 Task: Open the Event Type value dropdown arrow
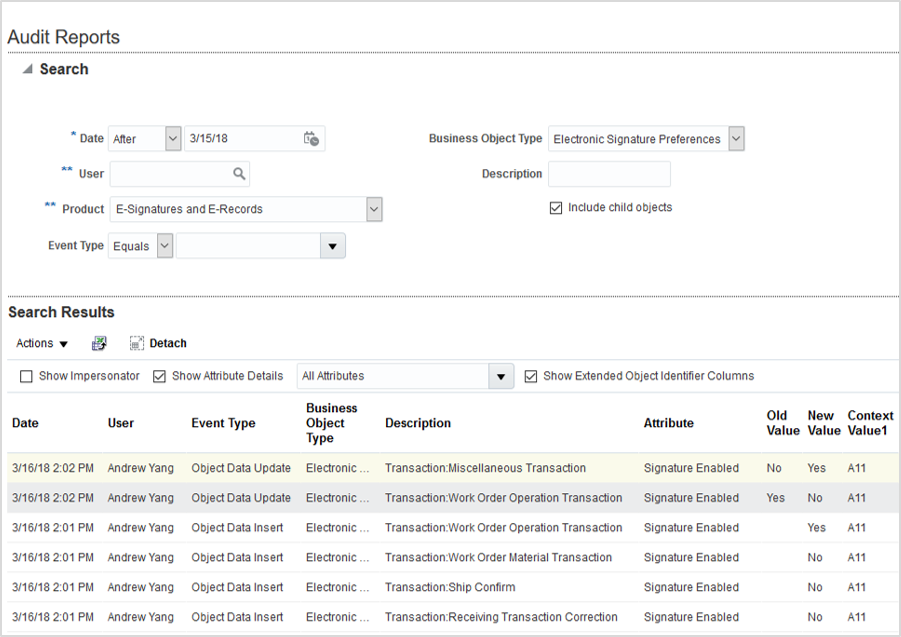pos(332,246)
